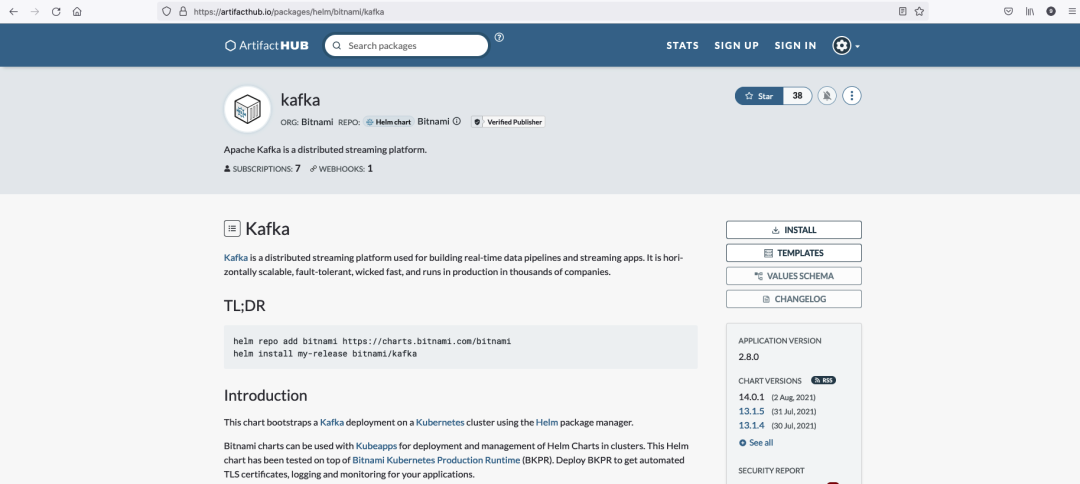Open the browser hamburger menu
Viewport: 1080px width, 484px height.
click(1070, 12)
